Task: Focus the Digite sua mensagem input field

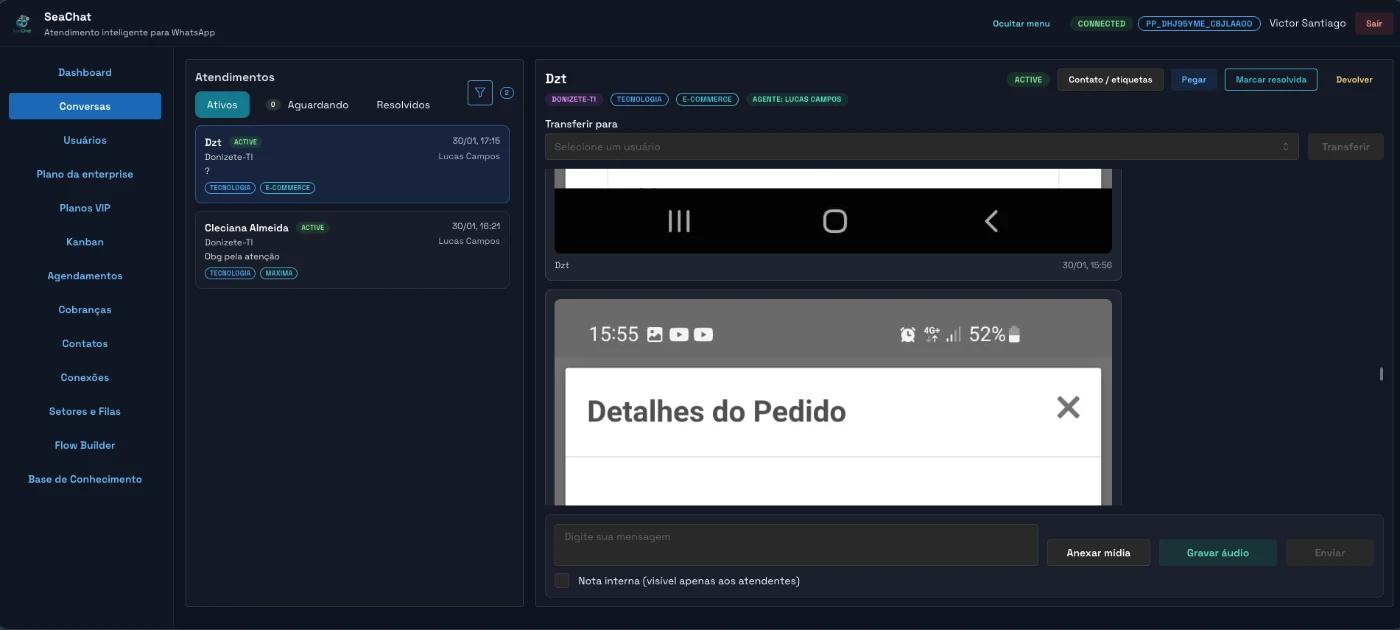Action: [x=795, y=545]
